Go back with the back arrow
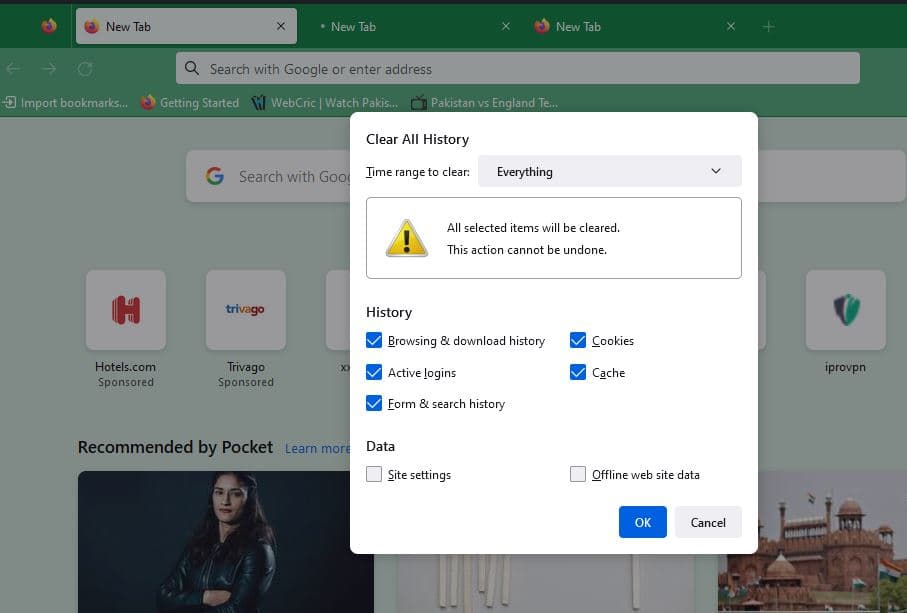907x613 pixels. [13, 69]
